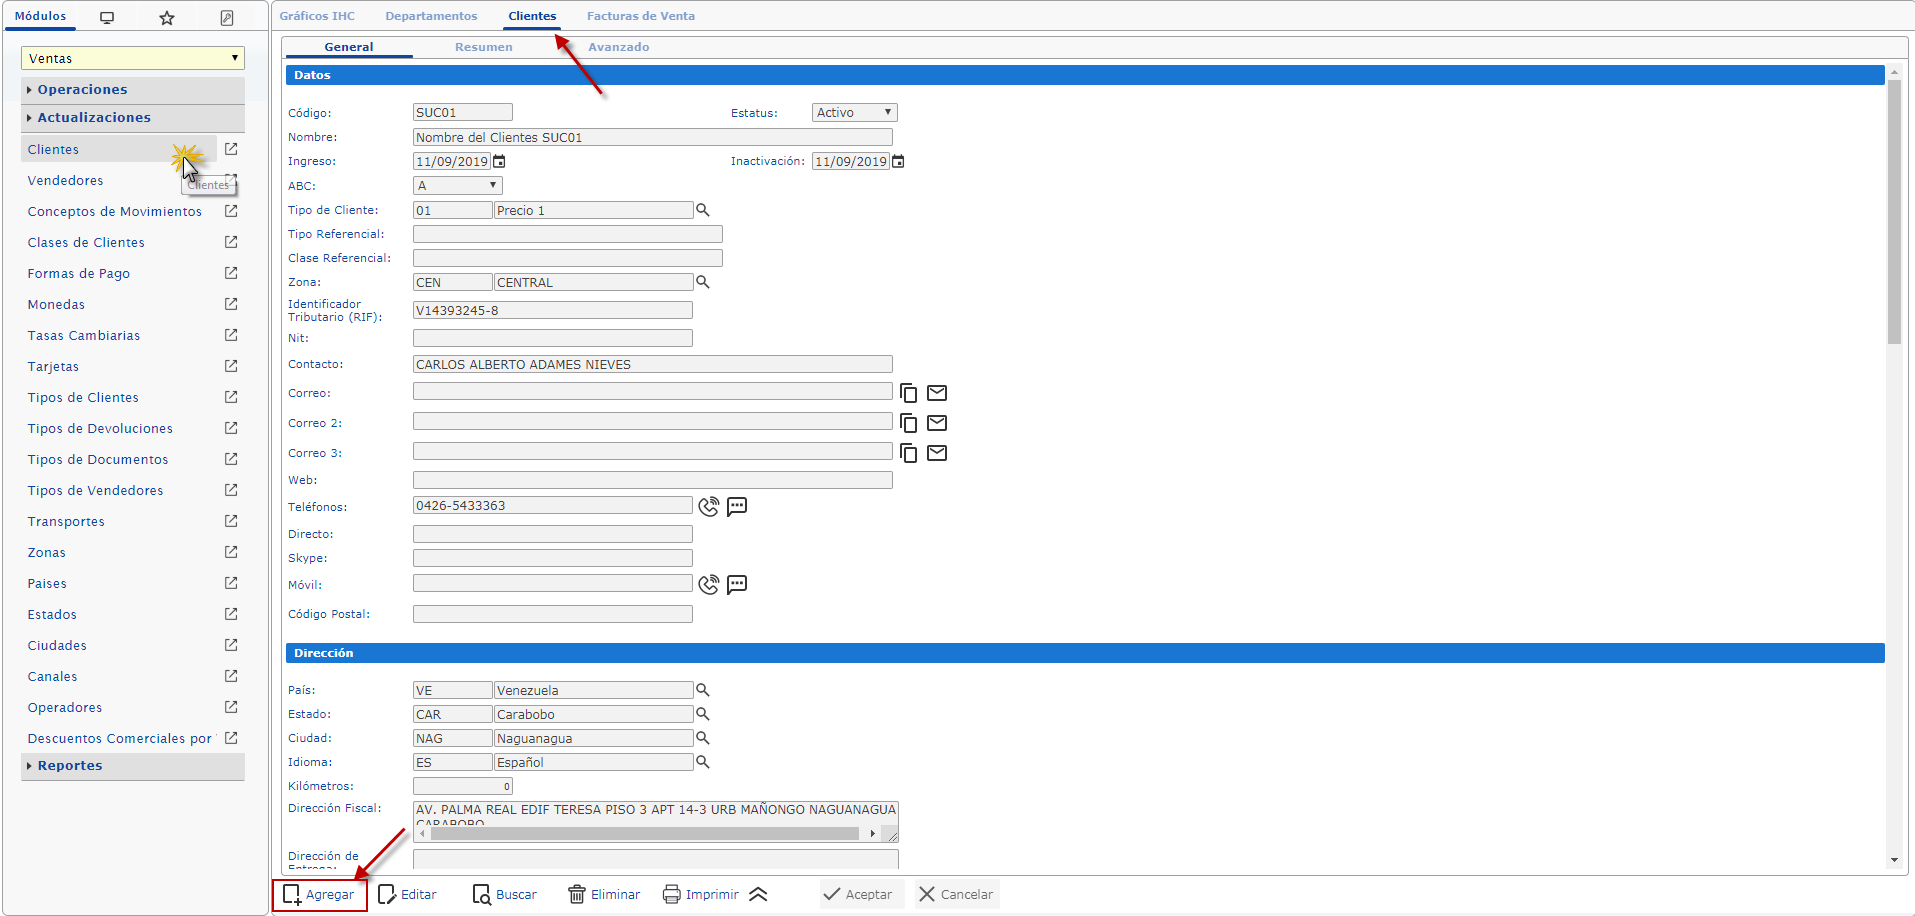The width and height of the screenshot is (1915, 916).
Task: Switch to the Departamentos tab
Action: 431,16
